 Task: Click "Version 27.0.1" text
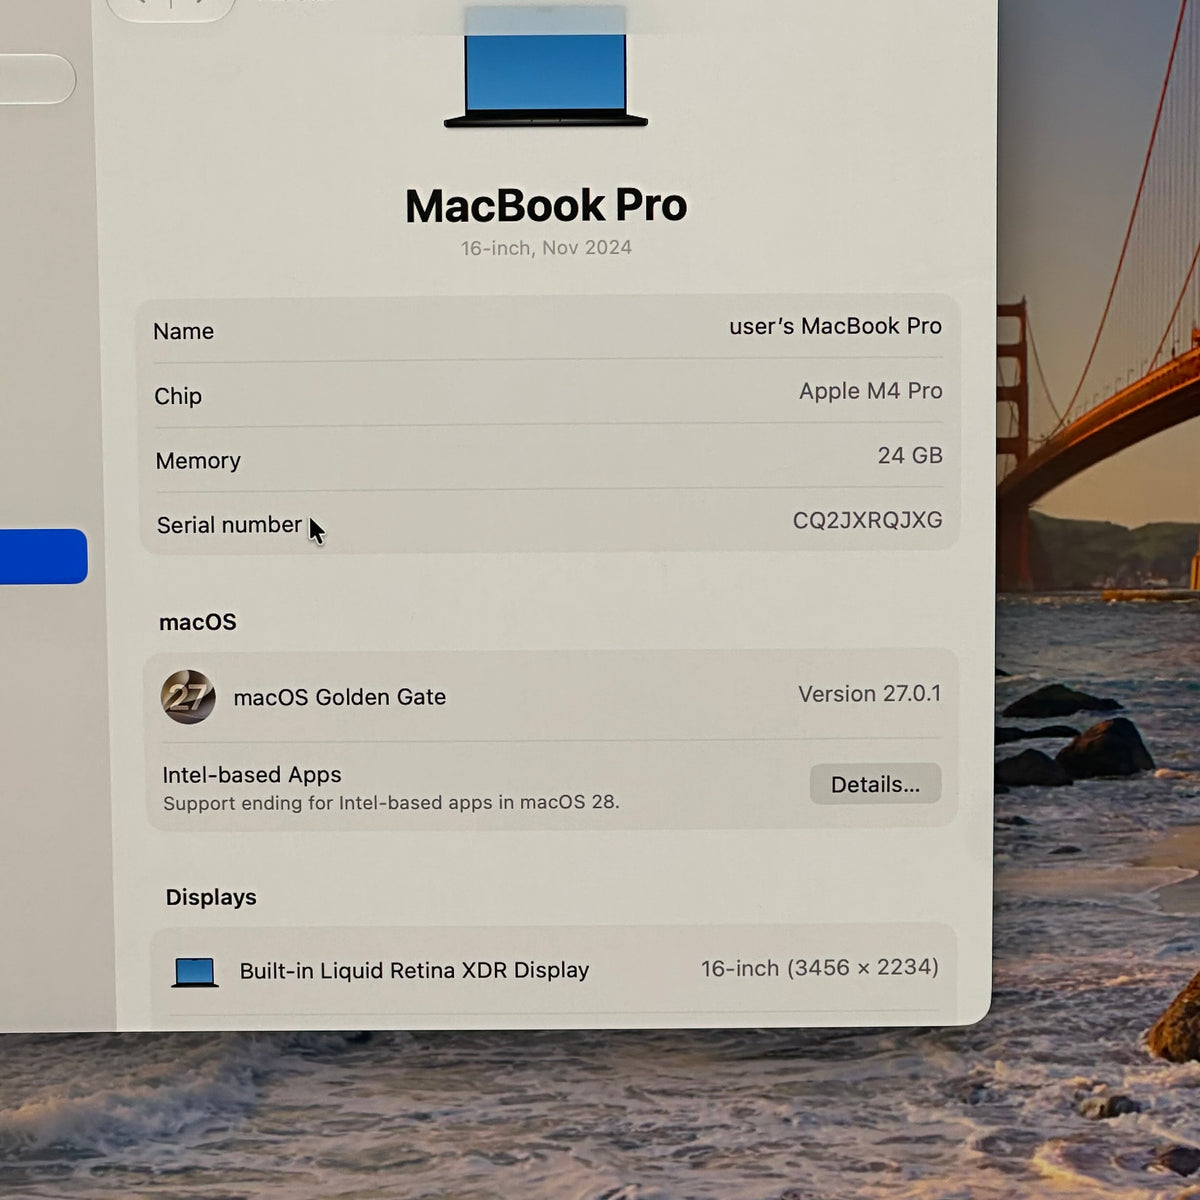pos(869,694)
